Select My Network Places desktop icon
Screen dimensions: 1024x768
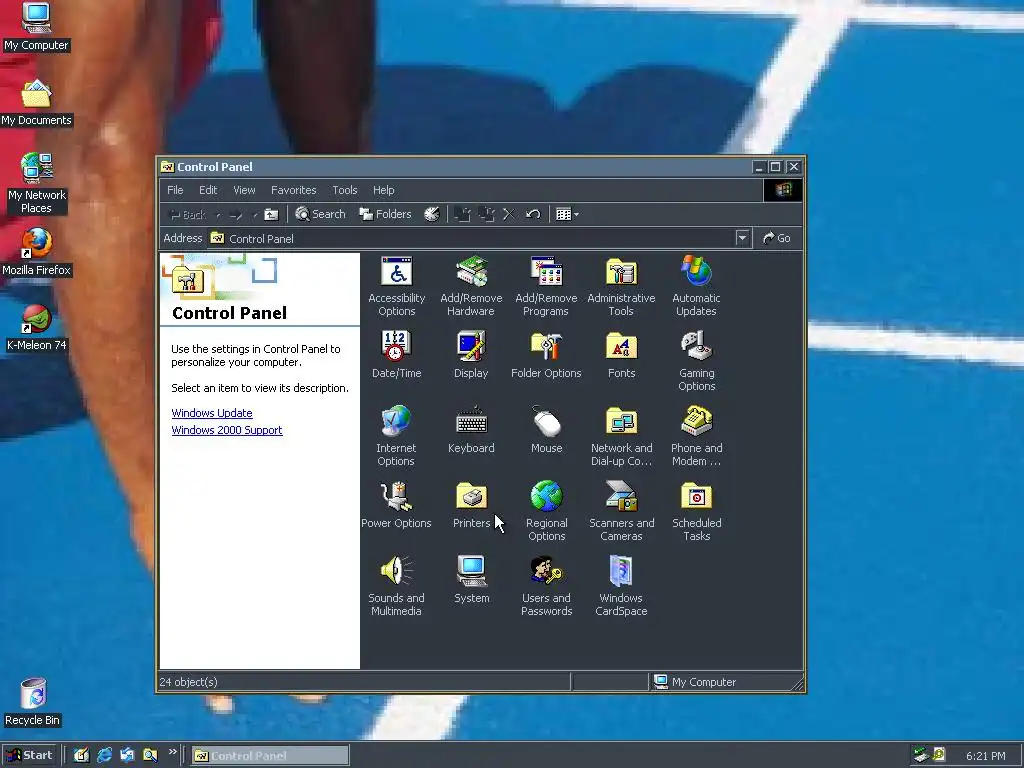tap(37, 184)
